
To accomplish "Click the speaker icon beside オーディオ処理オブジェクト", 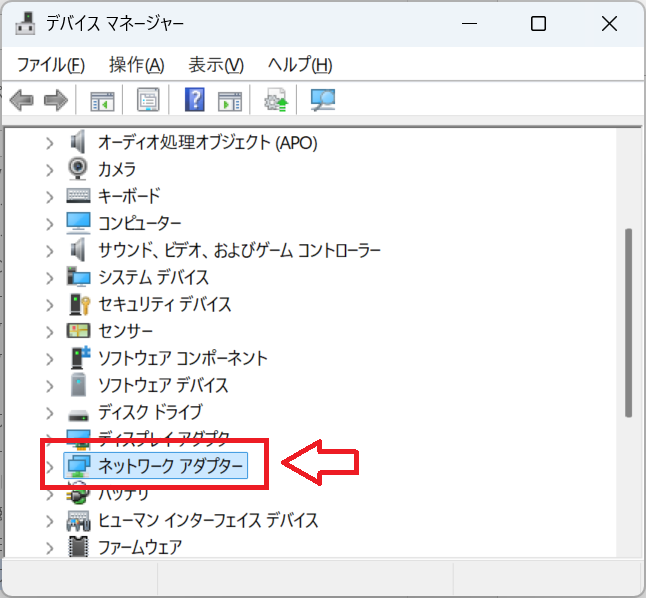I will (78, 142).
